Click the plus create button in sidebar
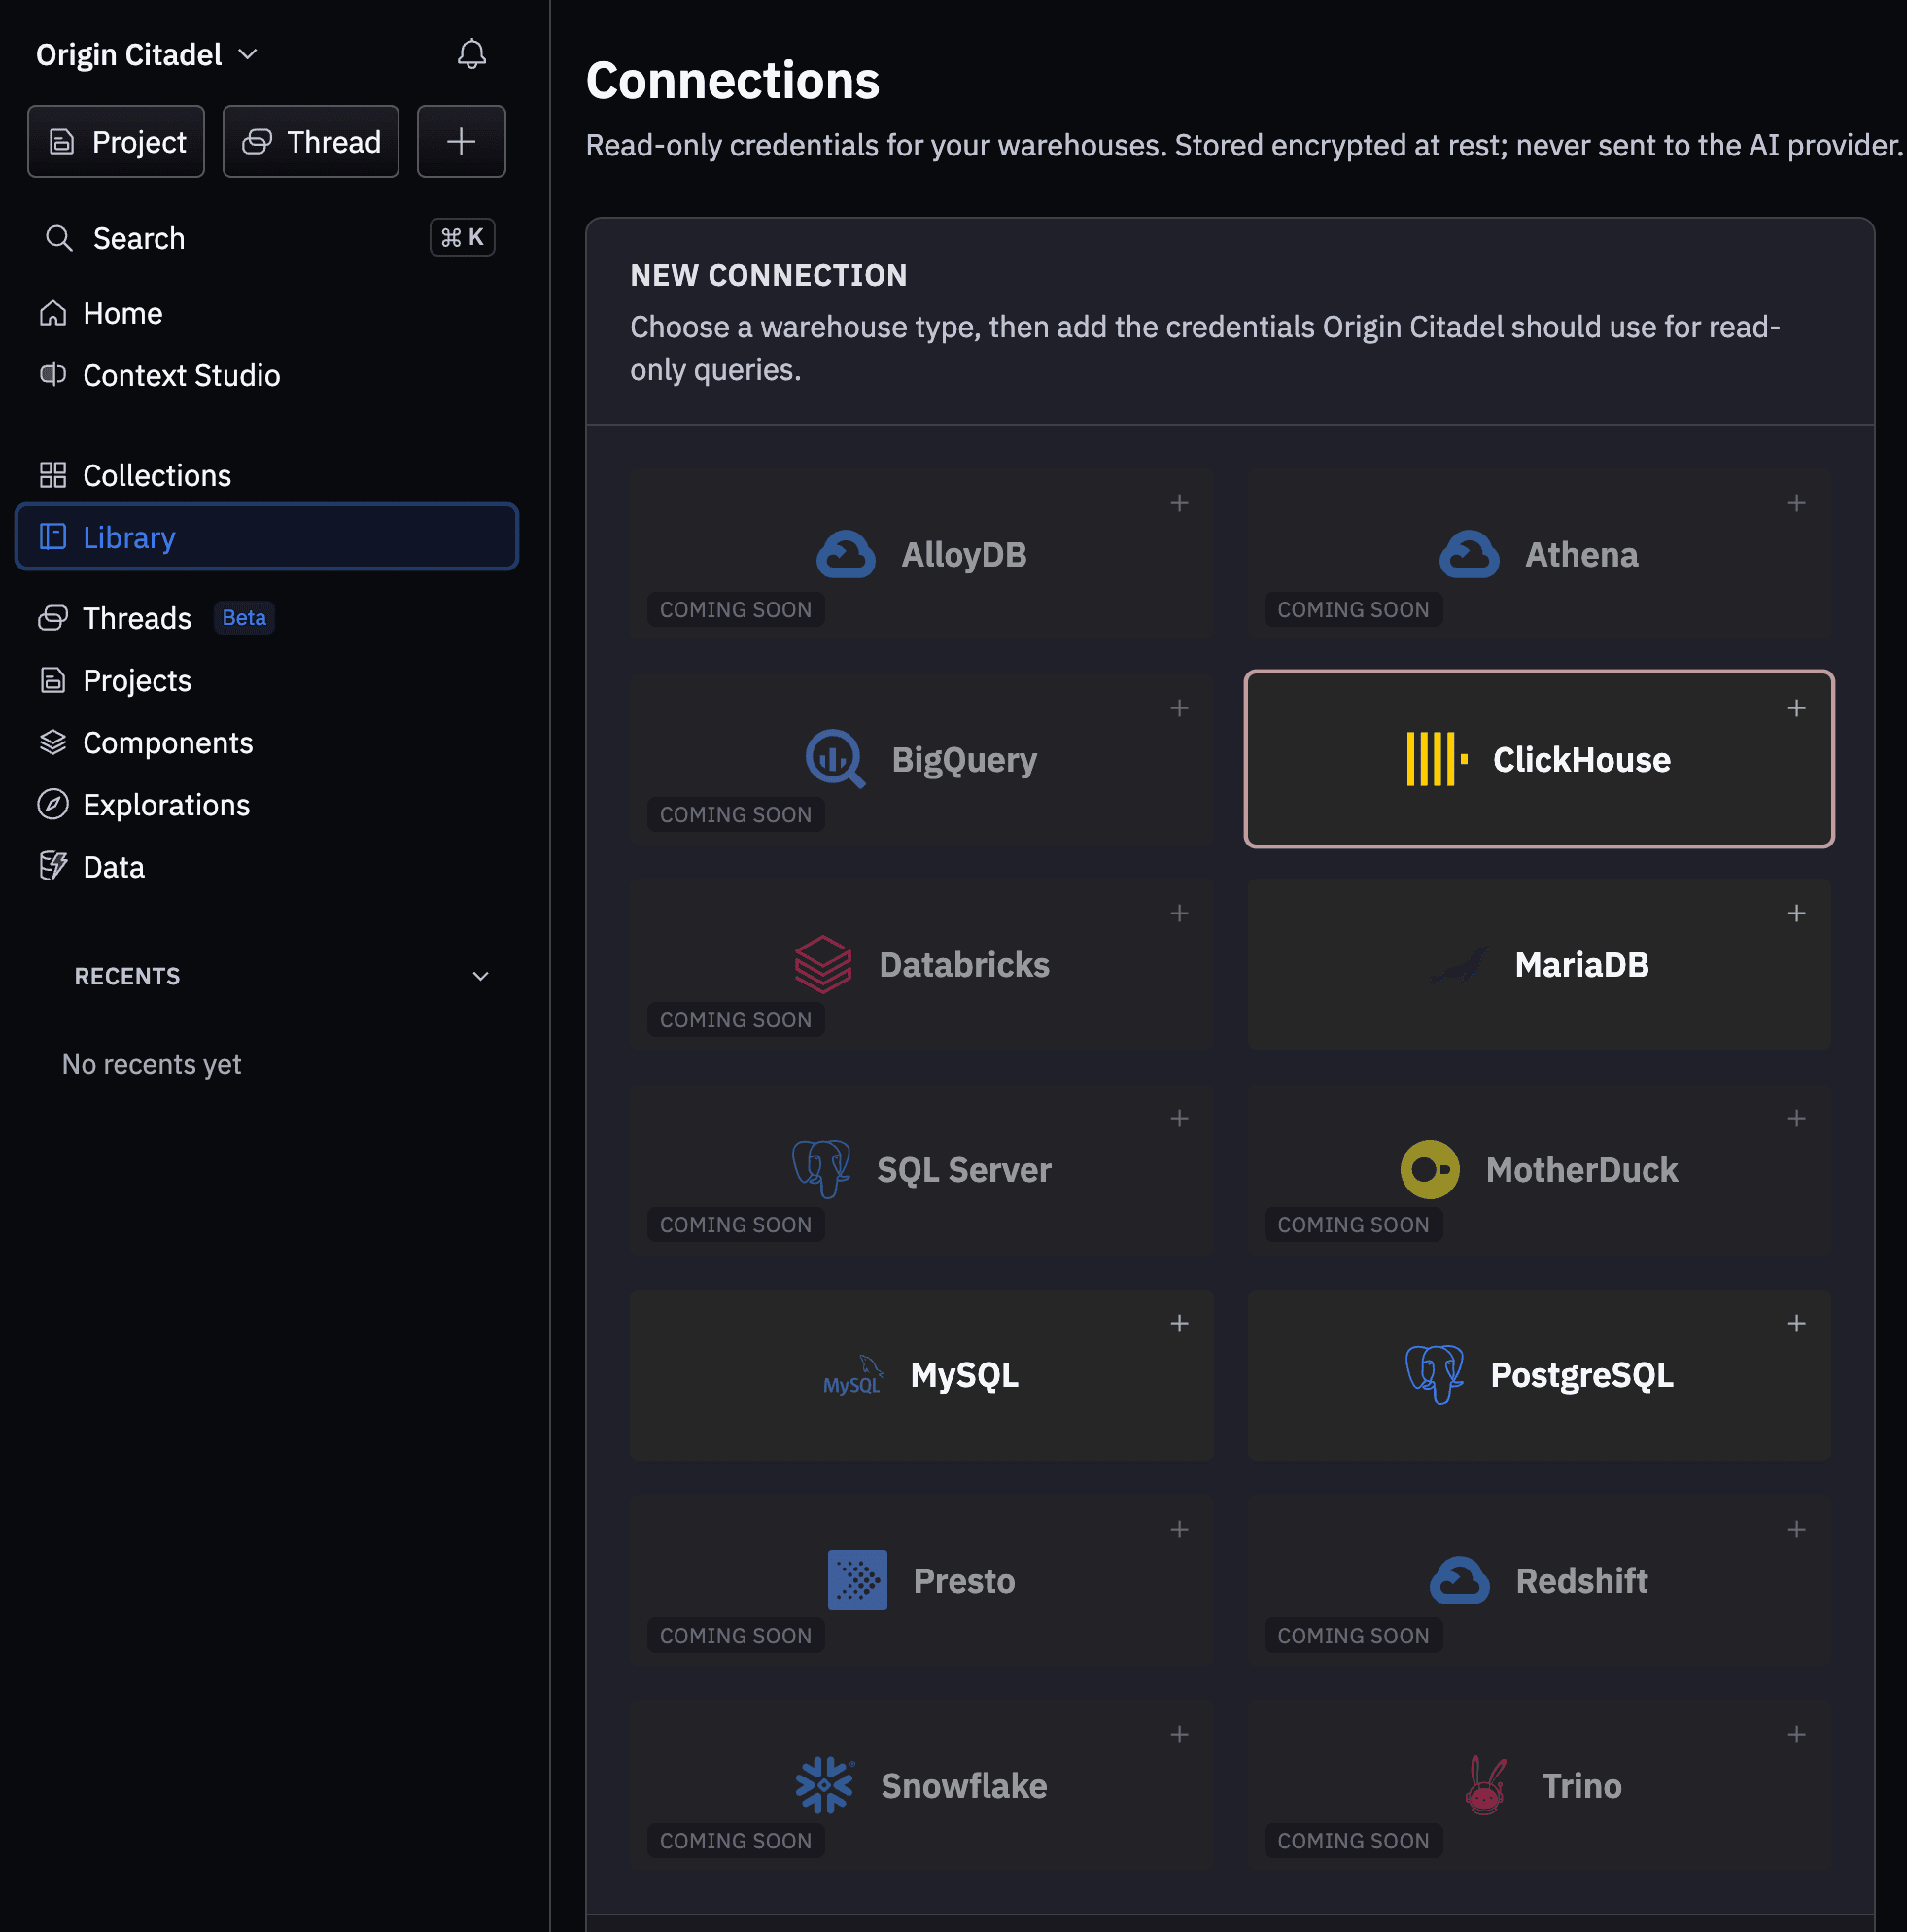1907x1932 pixels. point(461,141)
